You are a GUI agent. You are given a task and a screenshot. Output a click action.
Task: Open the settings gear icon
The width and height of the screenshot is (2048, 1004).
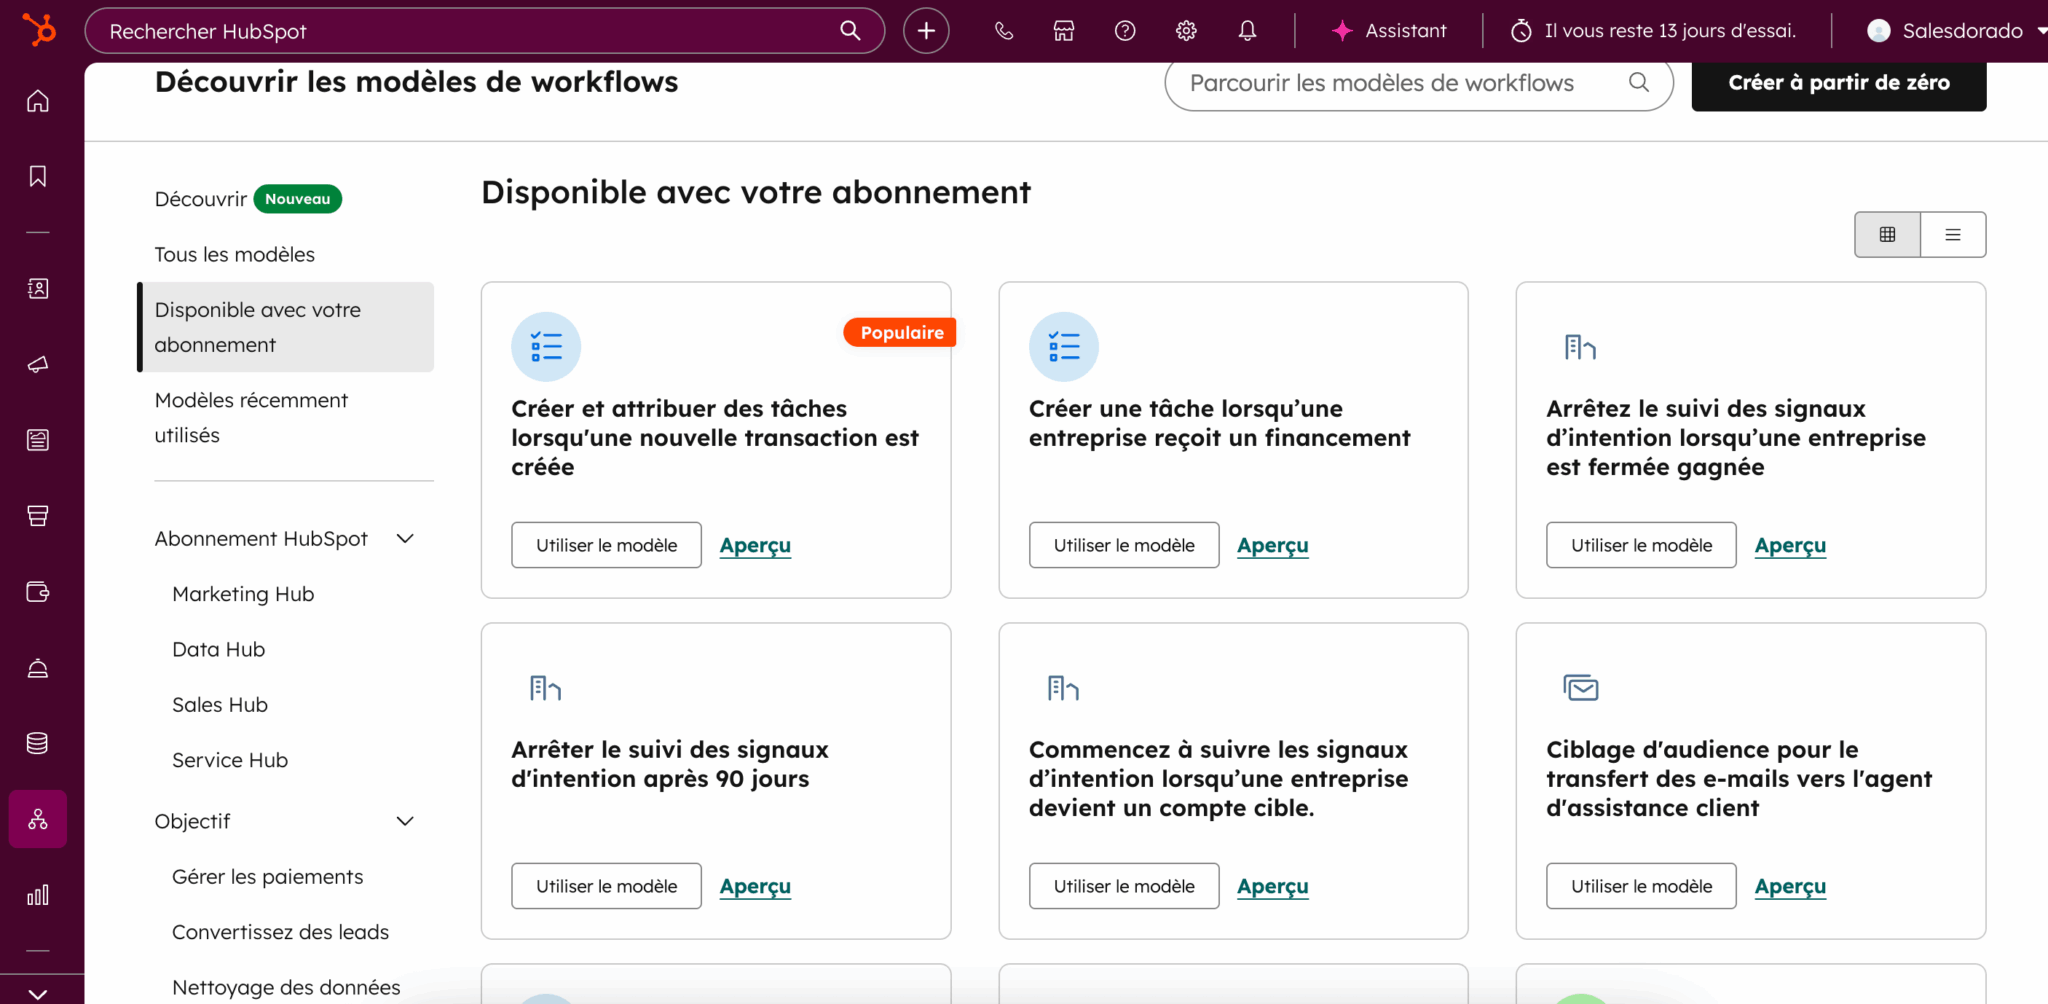[1186, 31]
